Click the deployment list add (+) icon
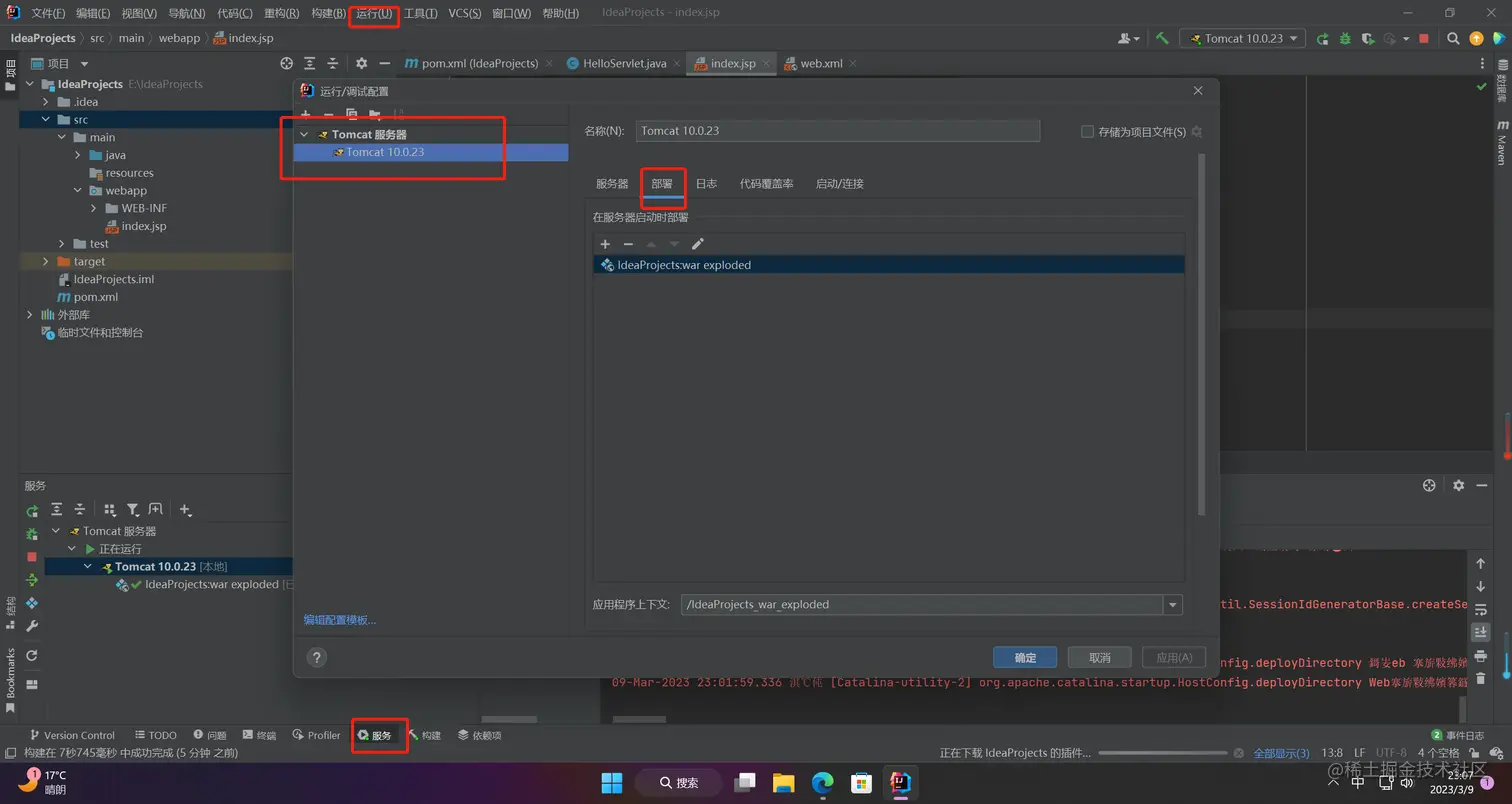 click(605, 244)
